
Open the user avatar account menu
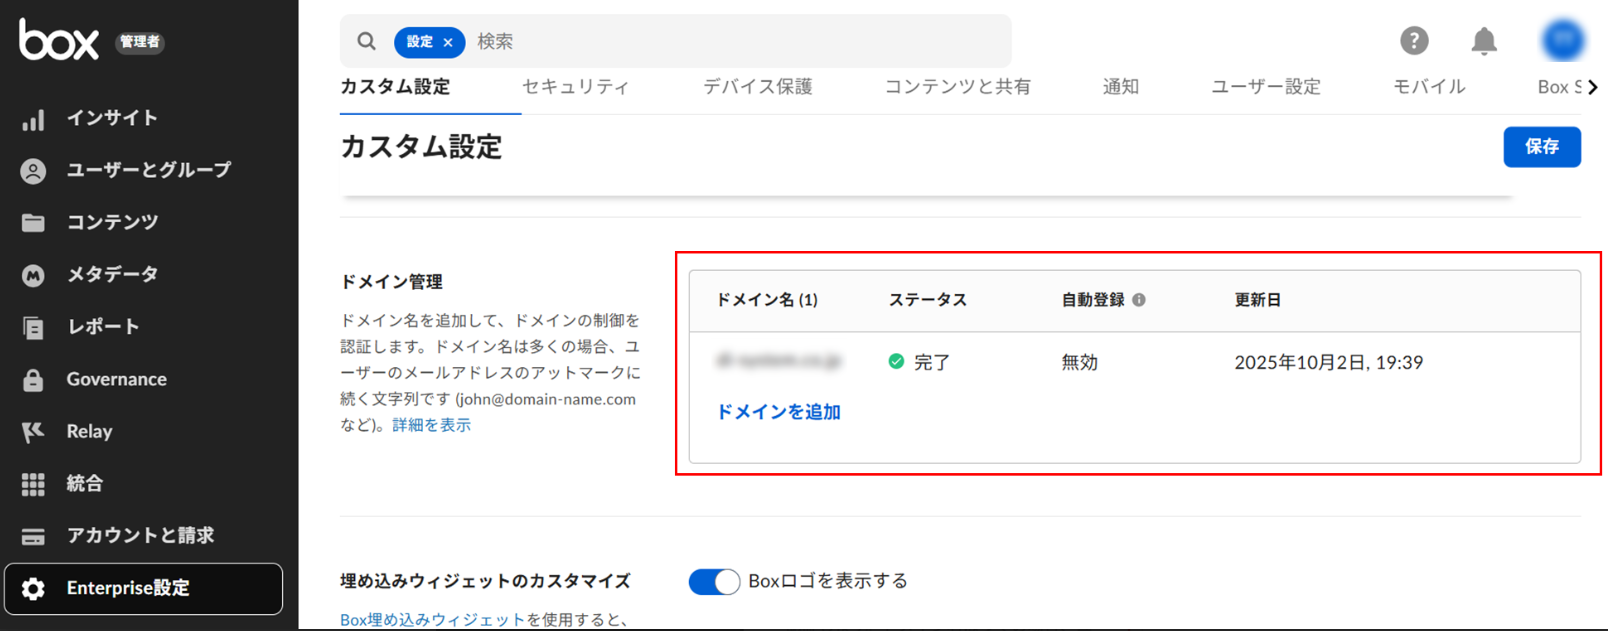[1562, 40]
